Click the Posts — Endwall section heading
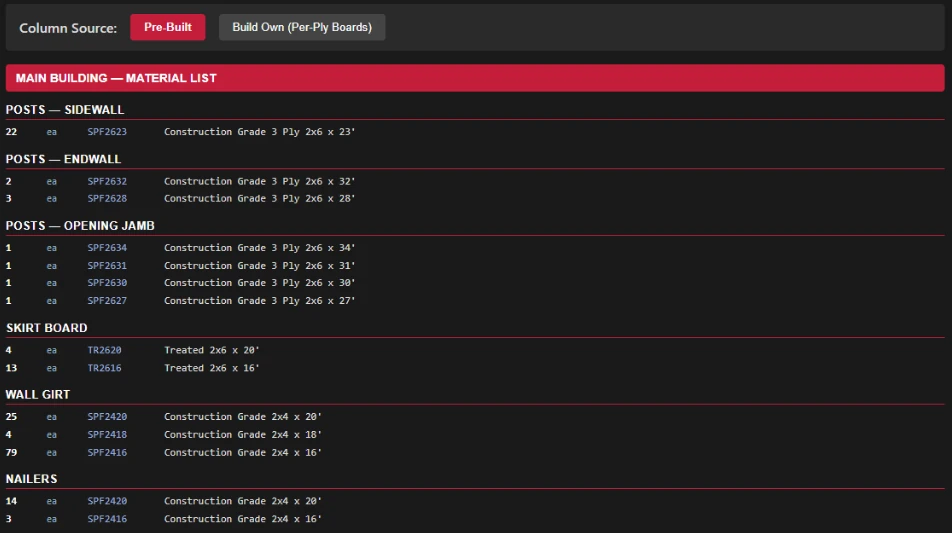Image resolution: width=952 pixels, height=533 pixels. click(63, 159)
